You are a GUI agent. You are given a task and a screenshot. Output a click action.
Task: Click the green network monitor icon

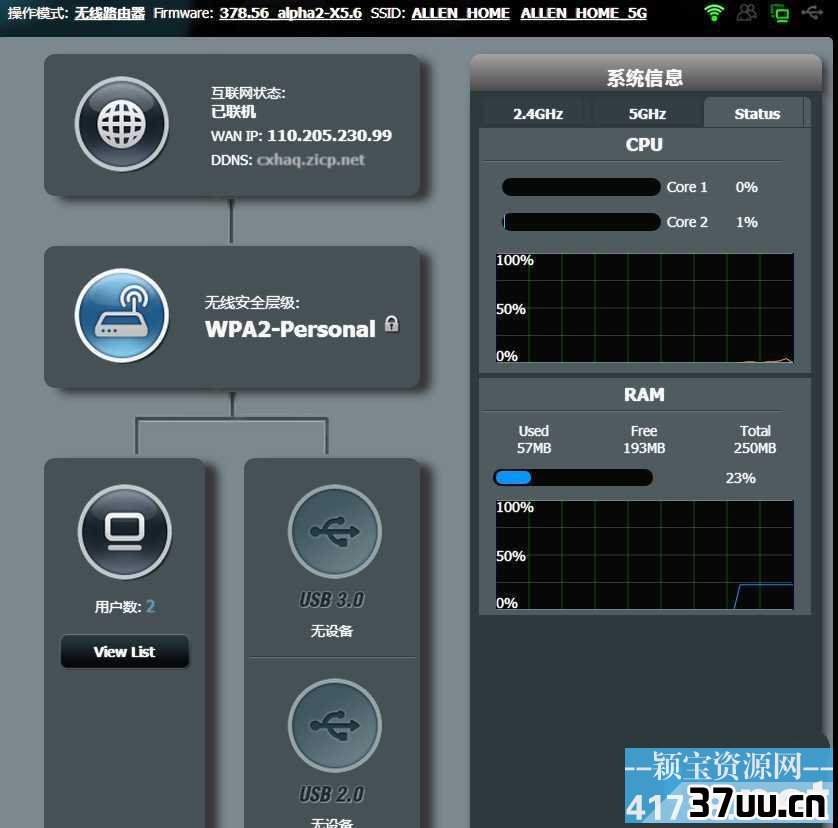pos(780,13)
